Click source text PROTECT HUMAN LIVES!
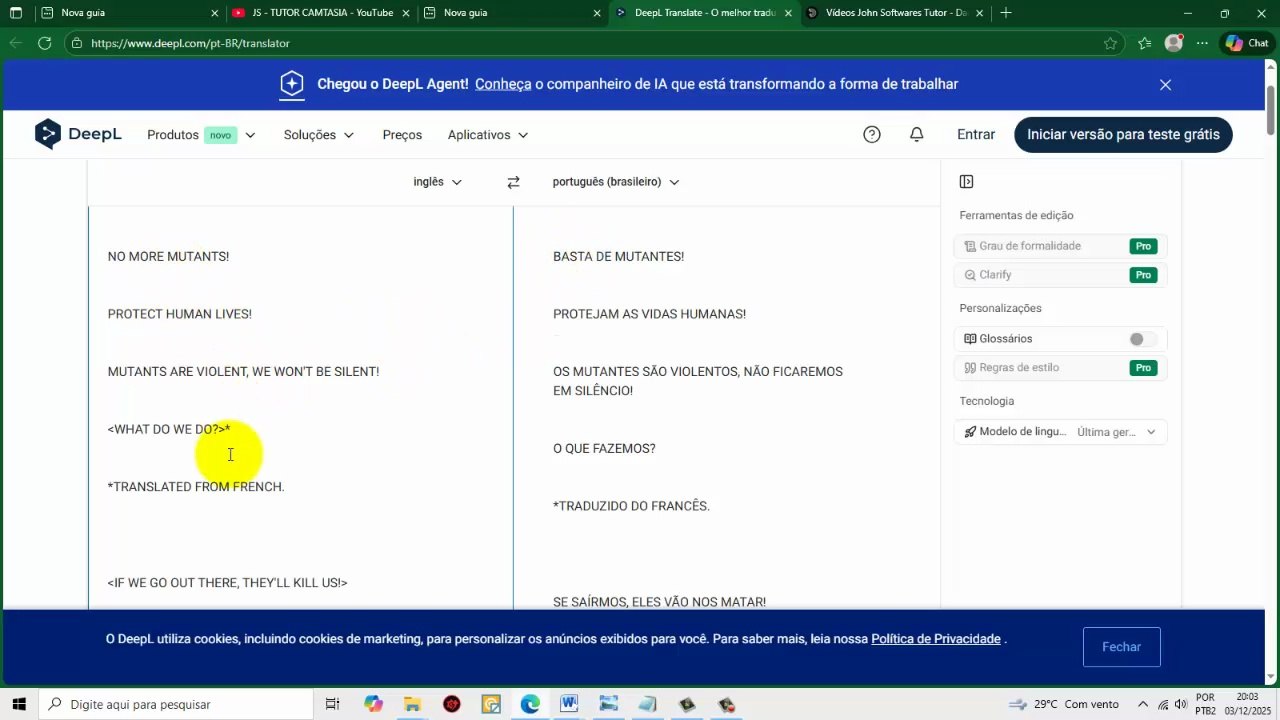Screen dimensions: 1280x720 point(180,314)
